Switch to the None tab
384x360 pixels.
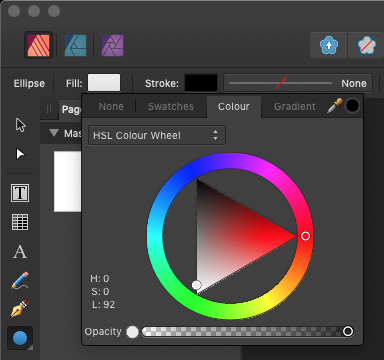tap(111, 106)
